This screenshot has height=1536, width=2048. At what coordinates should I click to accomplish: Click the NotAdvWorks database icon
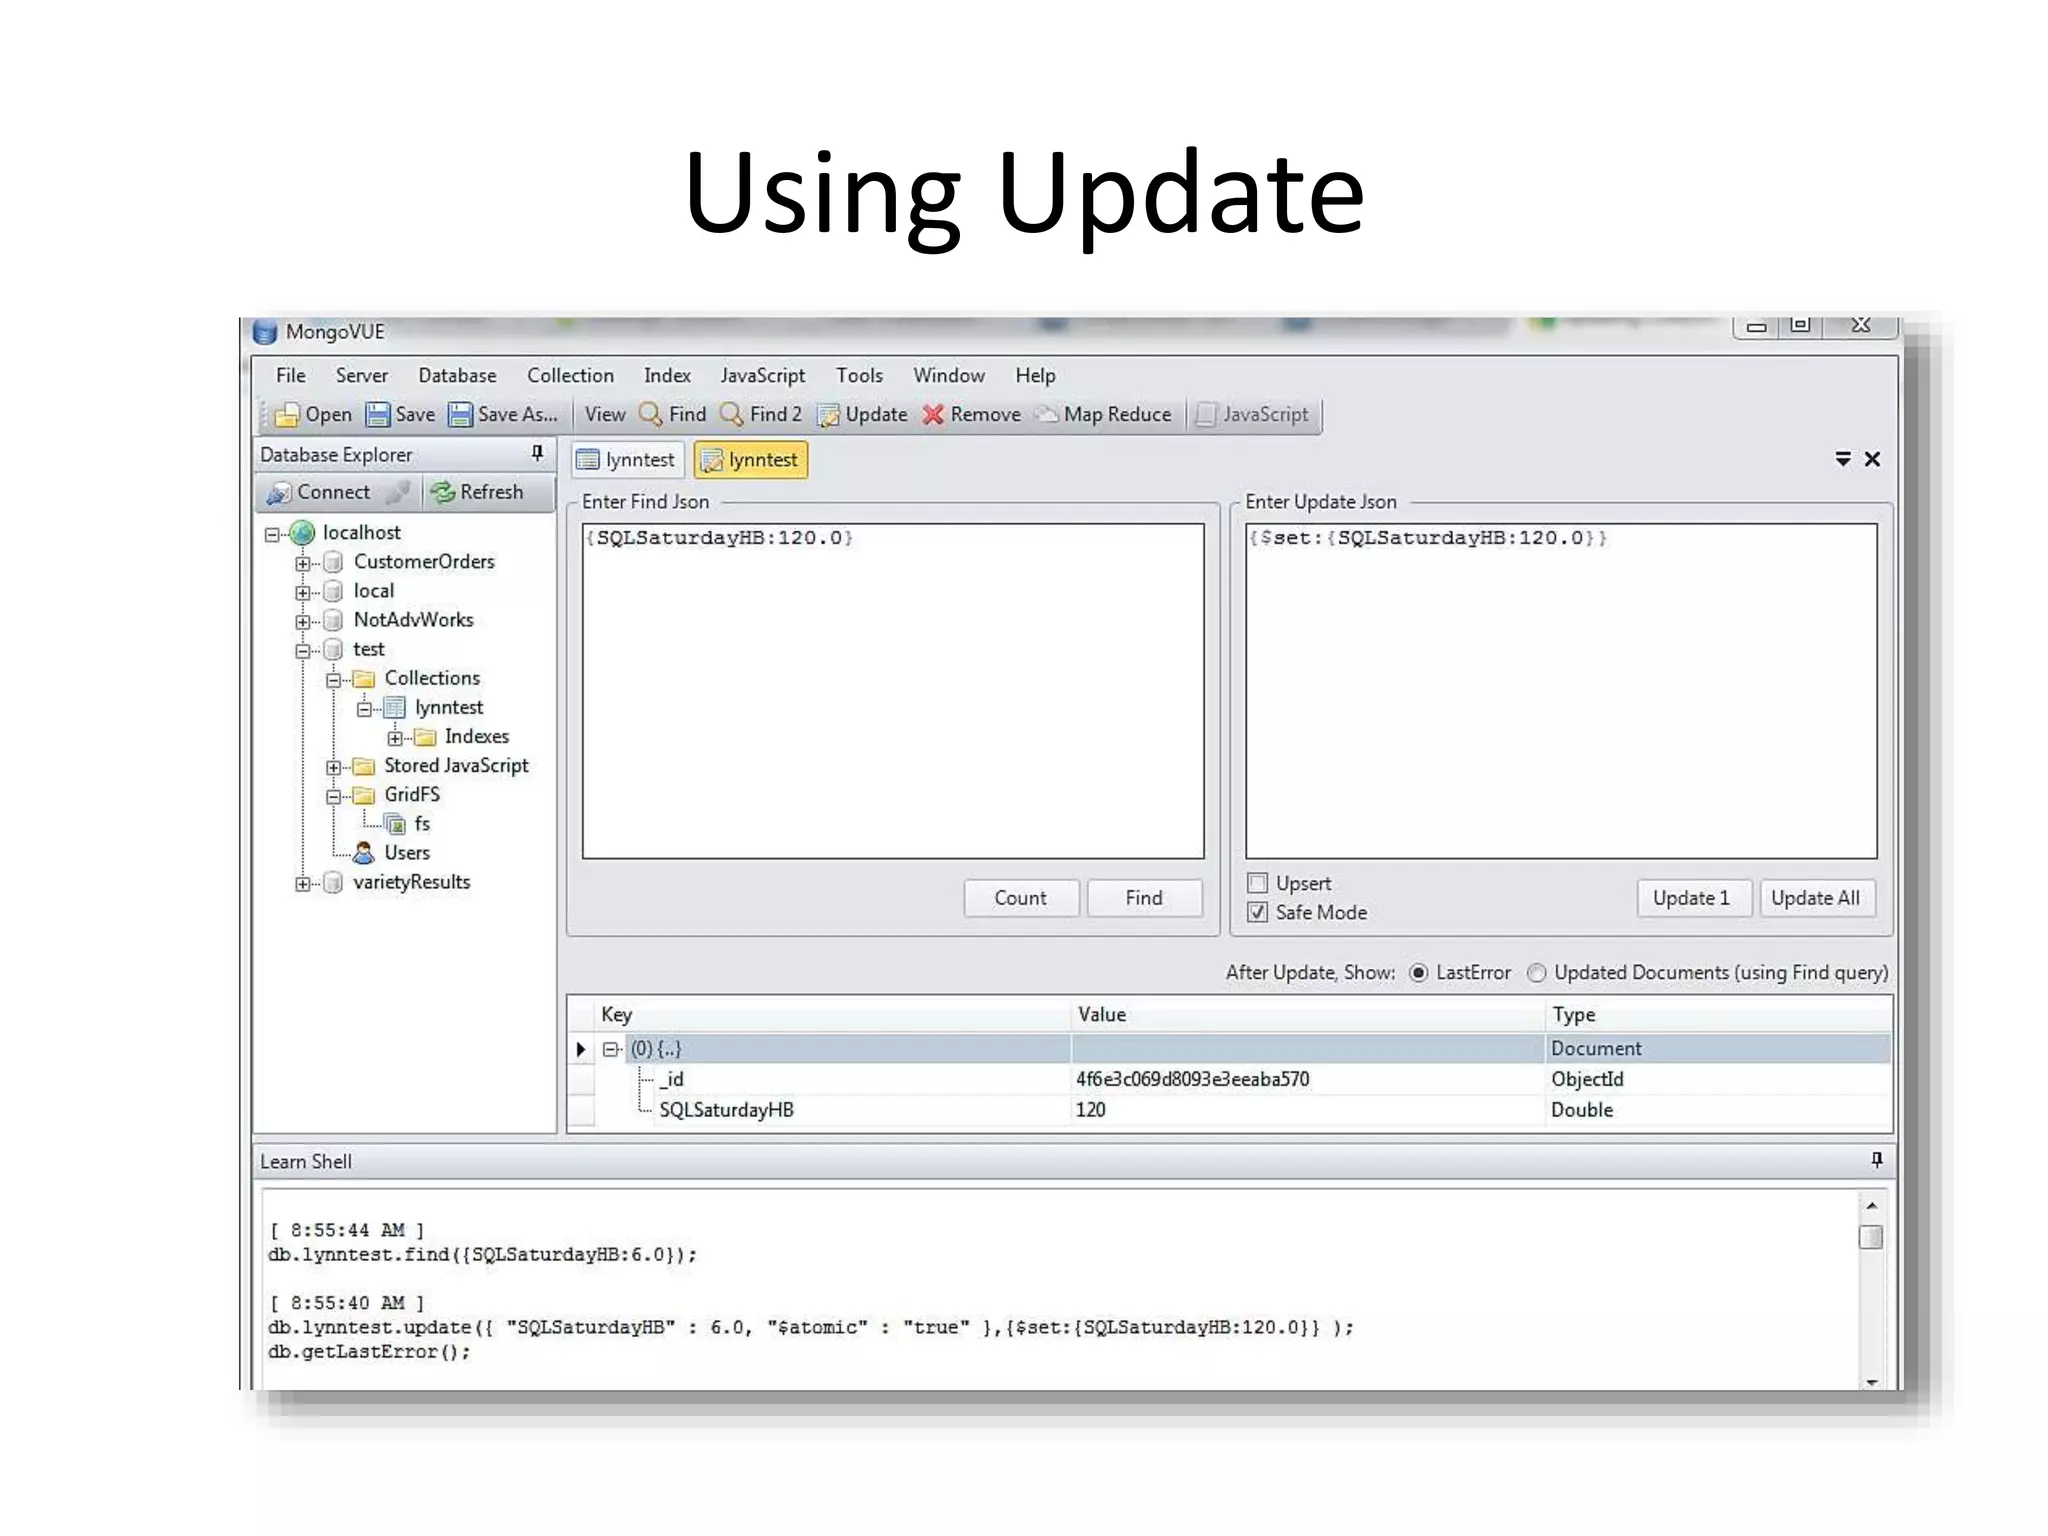point(334,620)
